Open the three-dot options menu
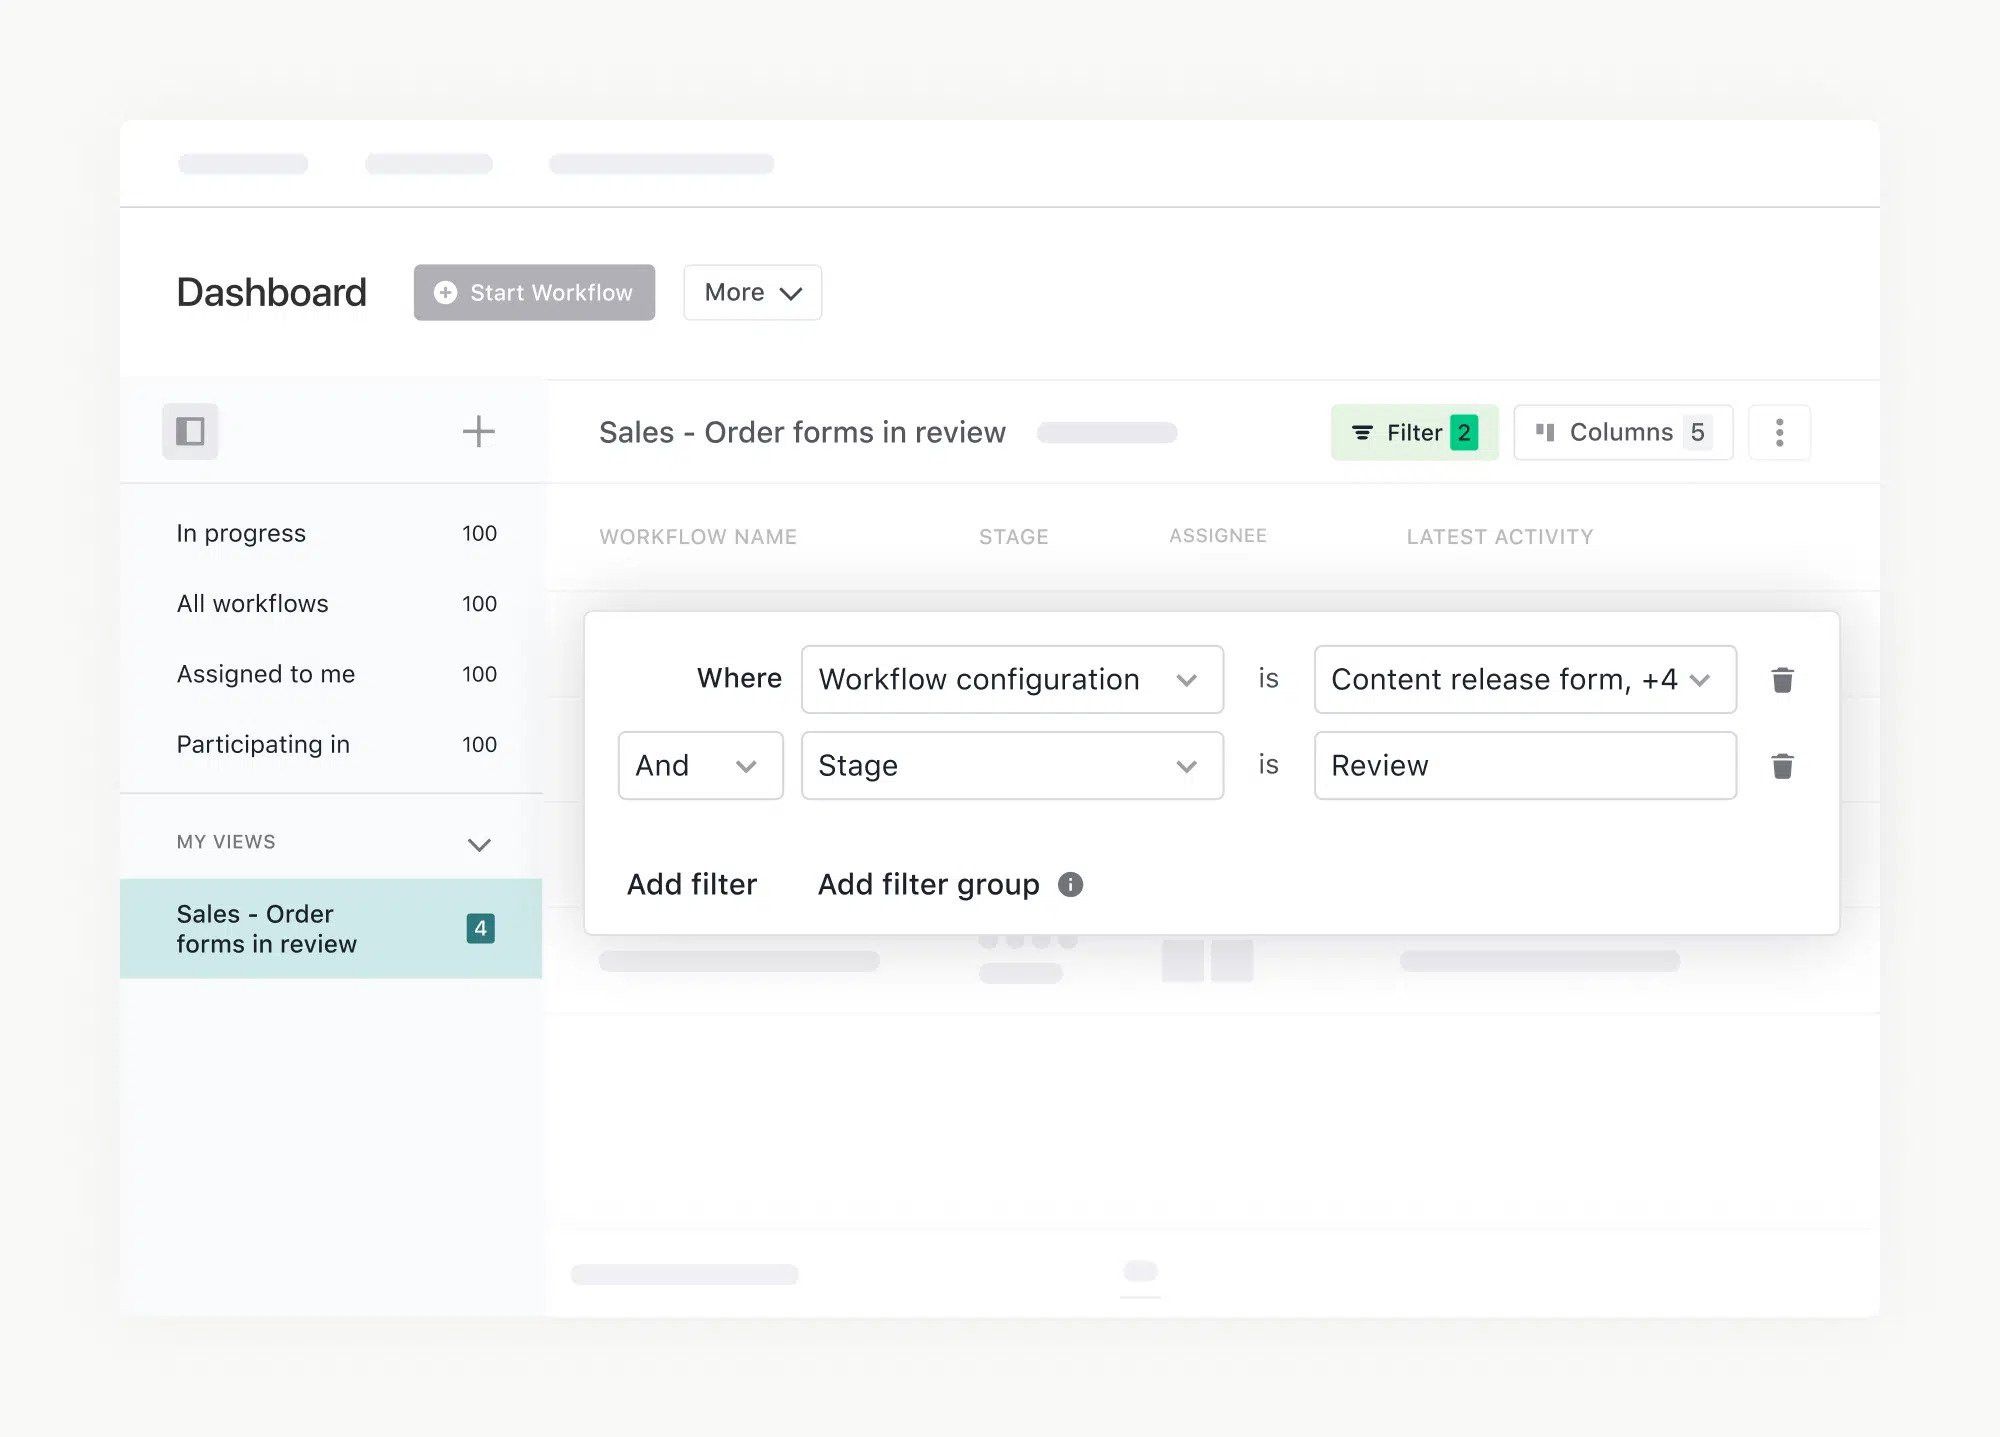This screenshot has width=2000, height=1437. (1778, 433)
